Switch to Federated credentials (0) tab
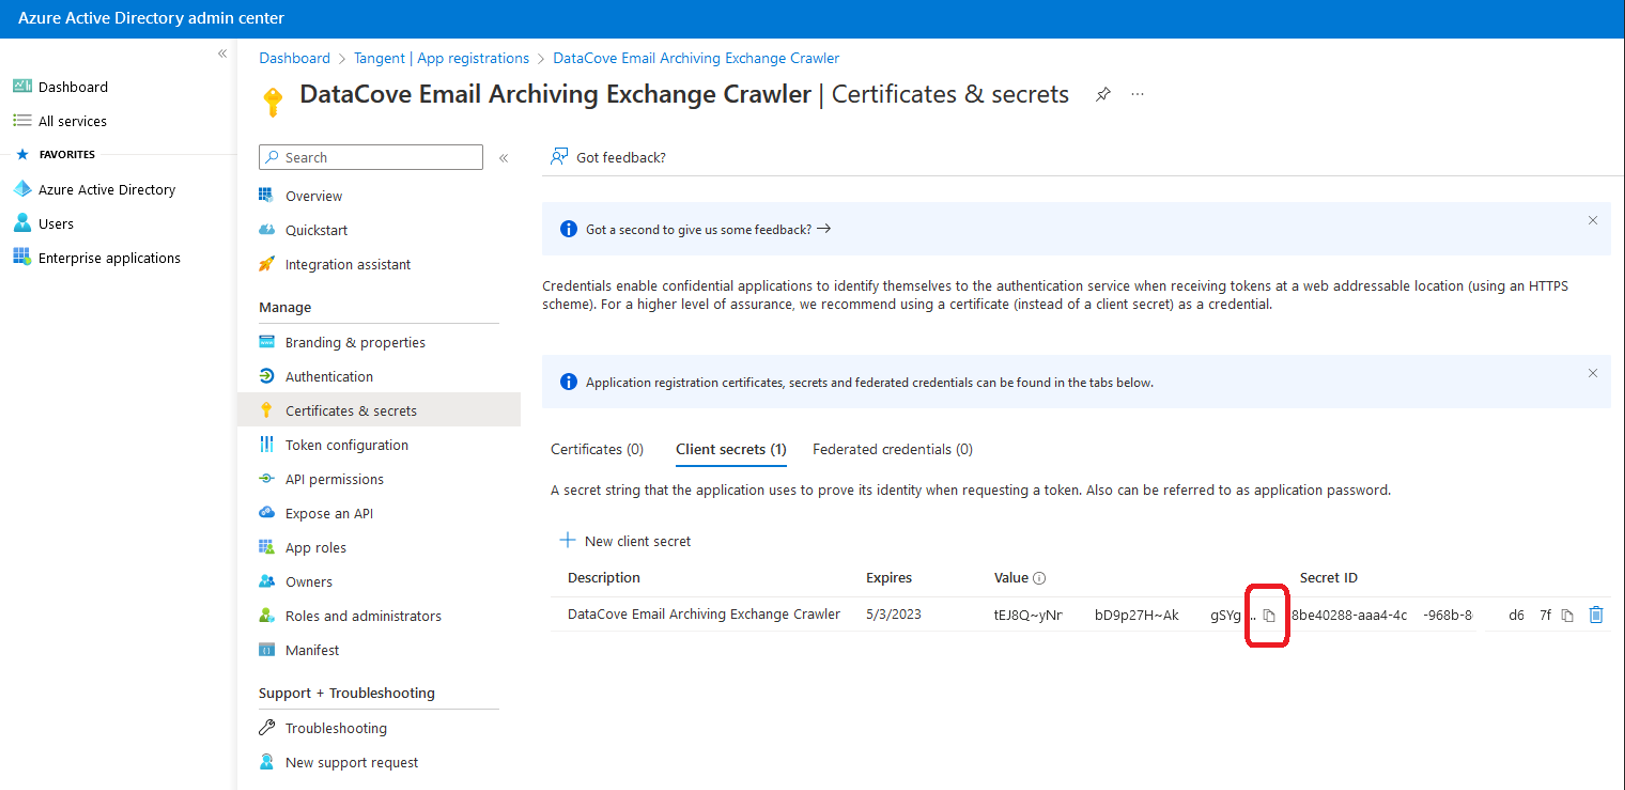This screenshot has width=1625, height=790. 892,449
